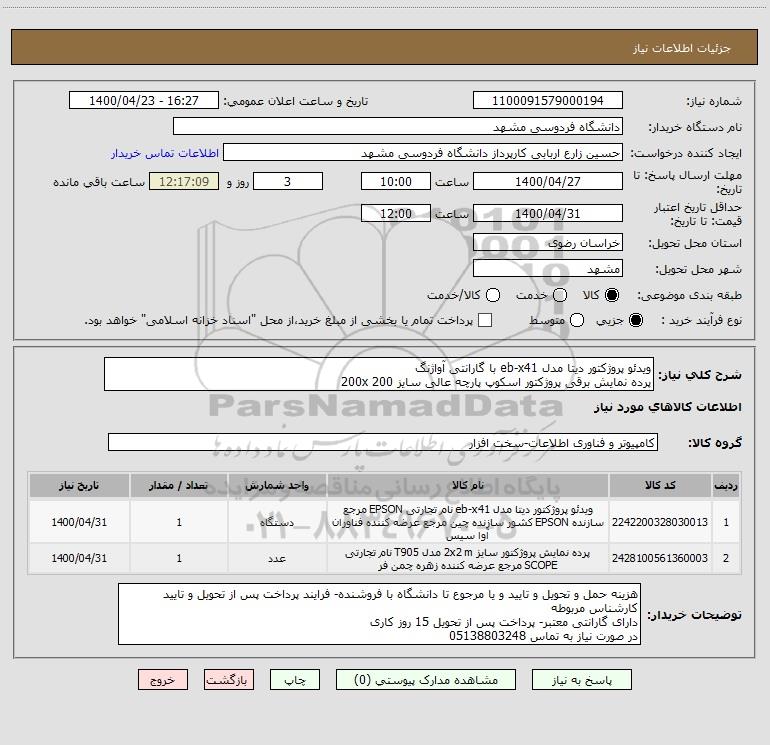Image resolution: width=770 pixels, height=745 pixels.
Task: Click the delivery province field خراسان رضوی
Action: pos(548,242)
